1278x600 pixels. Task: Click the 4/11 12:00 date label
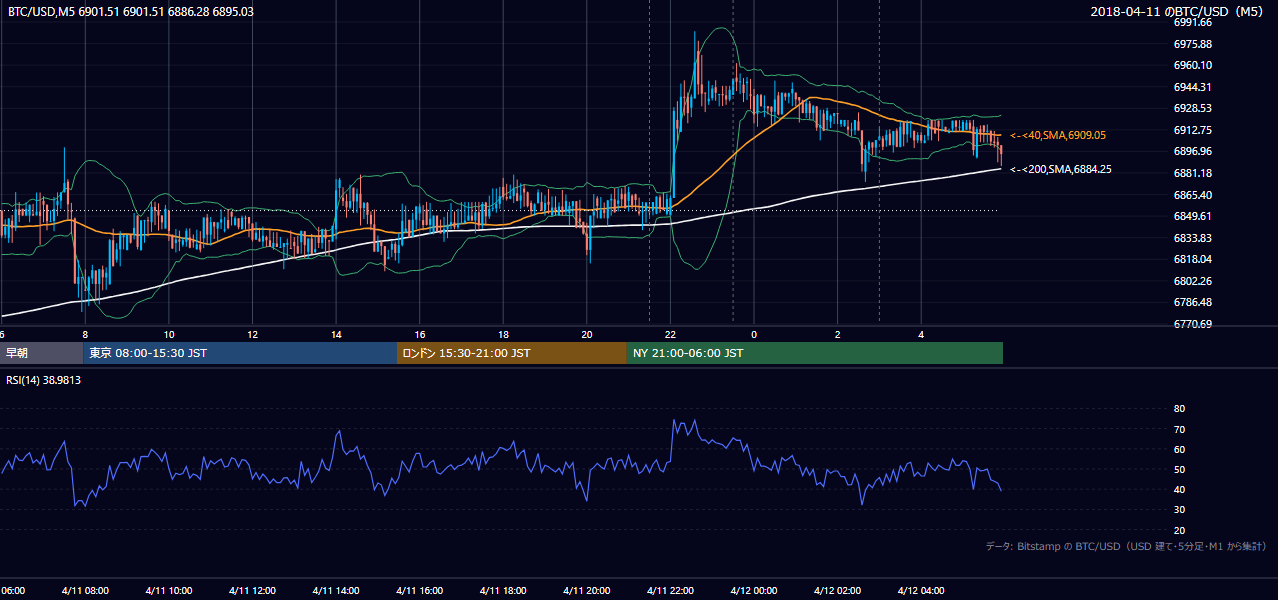[252, 591]
